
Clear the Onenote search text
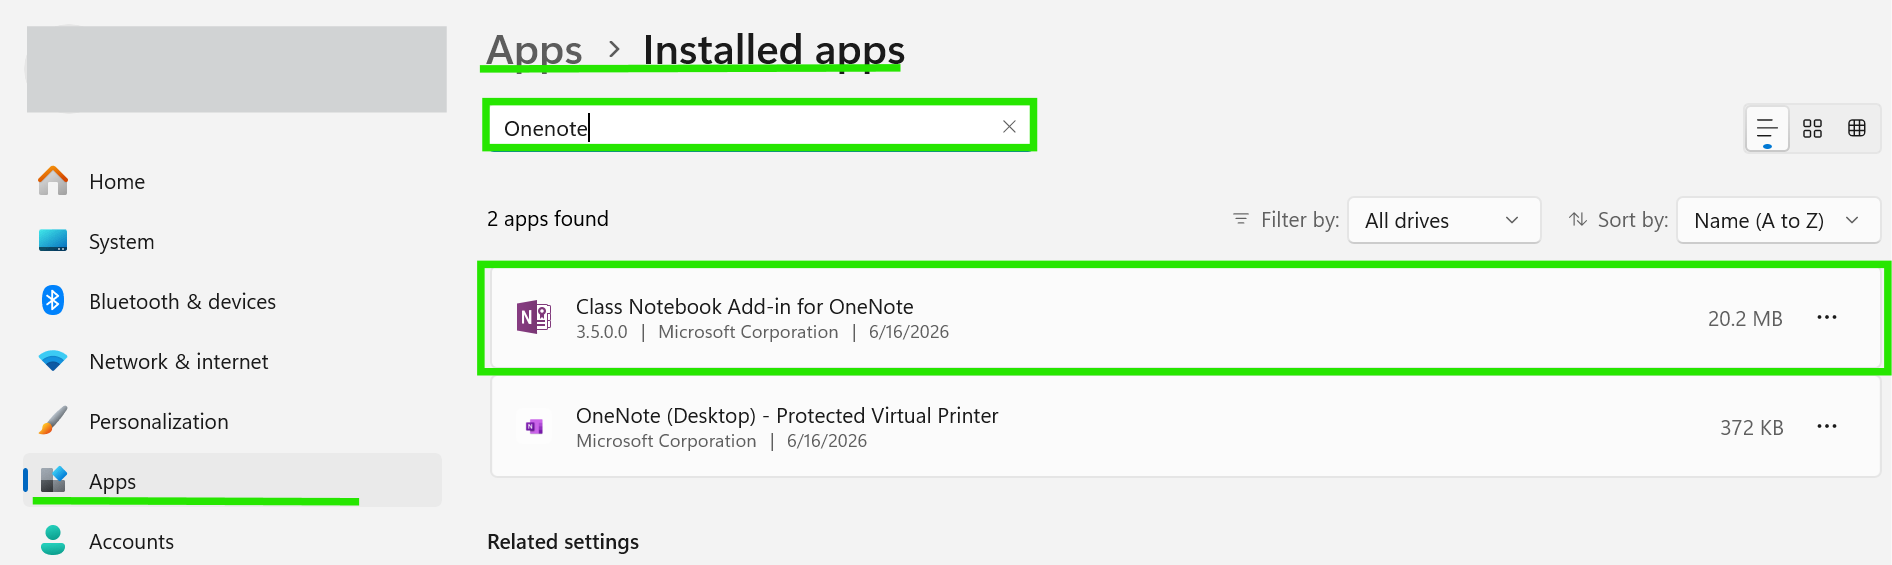click(1009, 126)
